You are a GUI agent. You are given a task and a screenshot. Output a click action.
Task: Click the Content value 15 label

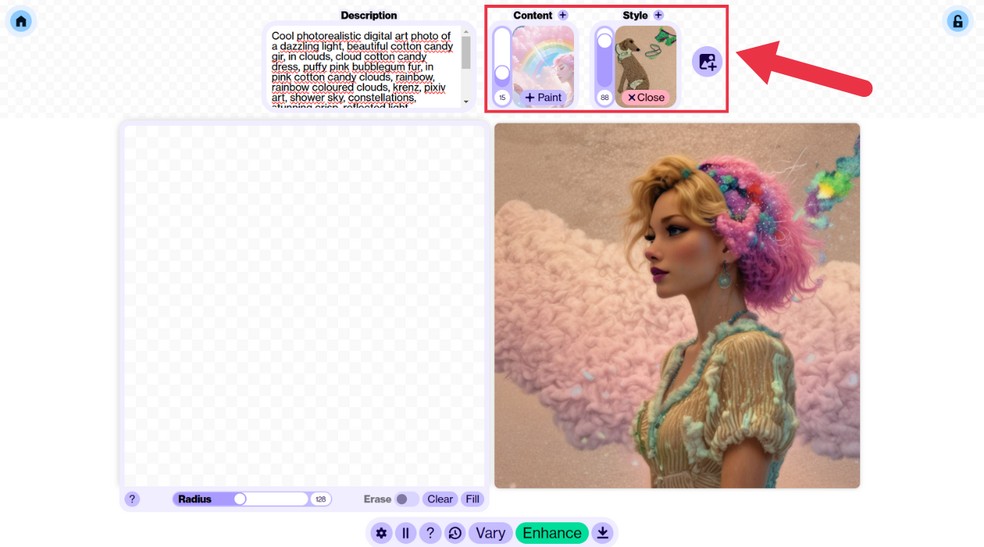tap(502, 97)
